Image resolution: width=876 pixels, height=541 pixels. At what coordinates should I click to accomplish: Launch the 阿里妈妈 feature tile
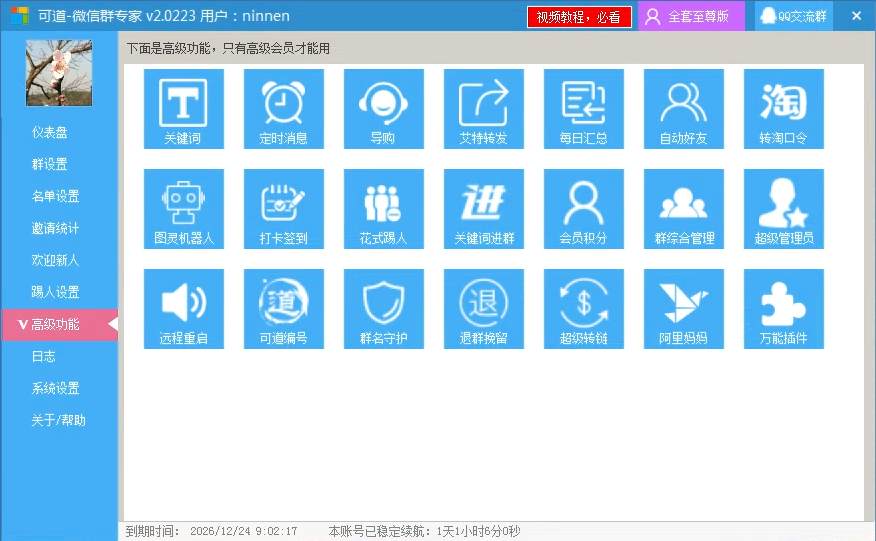pyautogui.click(x=683, y=308)
